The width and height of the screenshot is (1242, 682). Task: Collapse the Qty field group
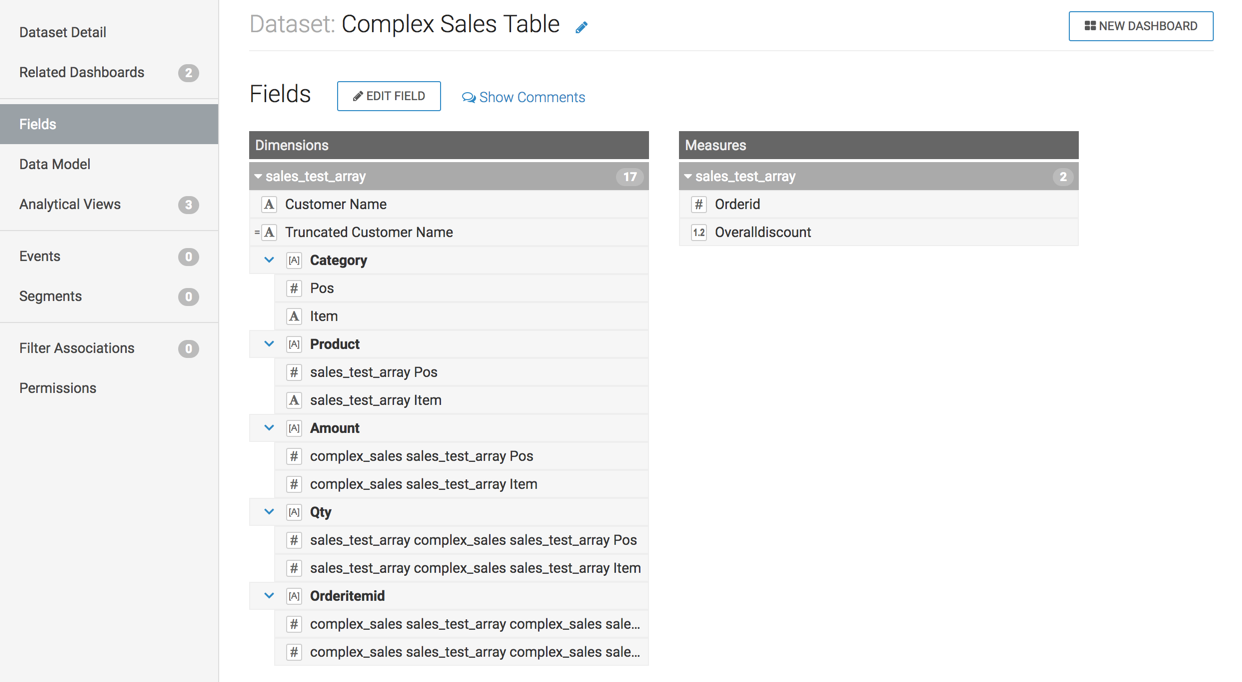tap(269, 512)
